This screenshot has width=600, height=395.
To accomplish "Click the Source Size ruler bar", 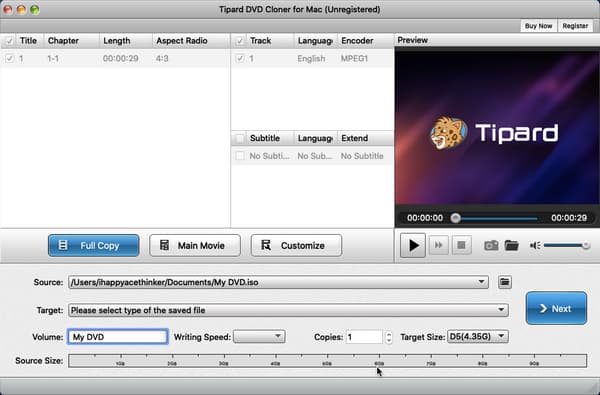I will click(x=328, y=361).
